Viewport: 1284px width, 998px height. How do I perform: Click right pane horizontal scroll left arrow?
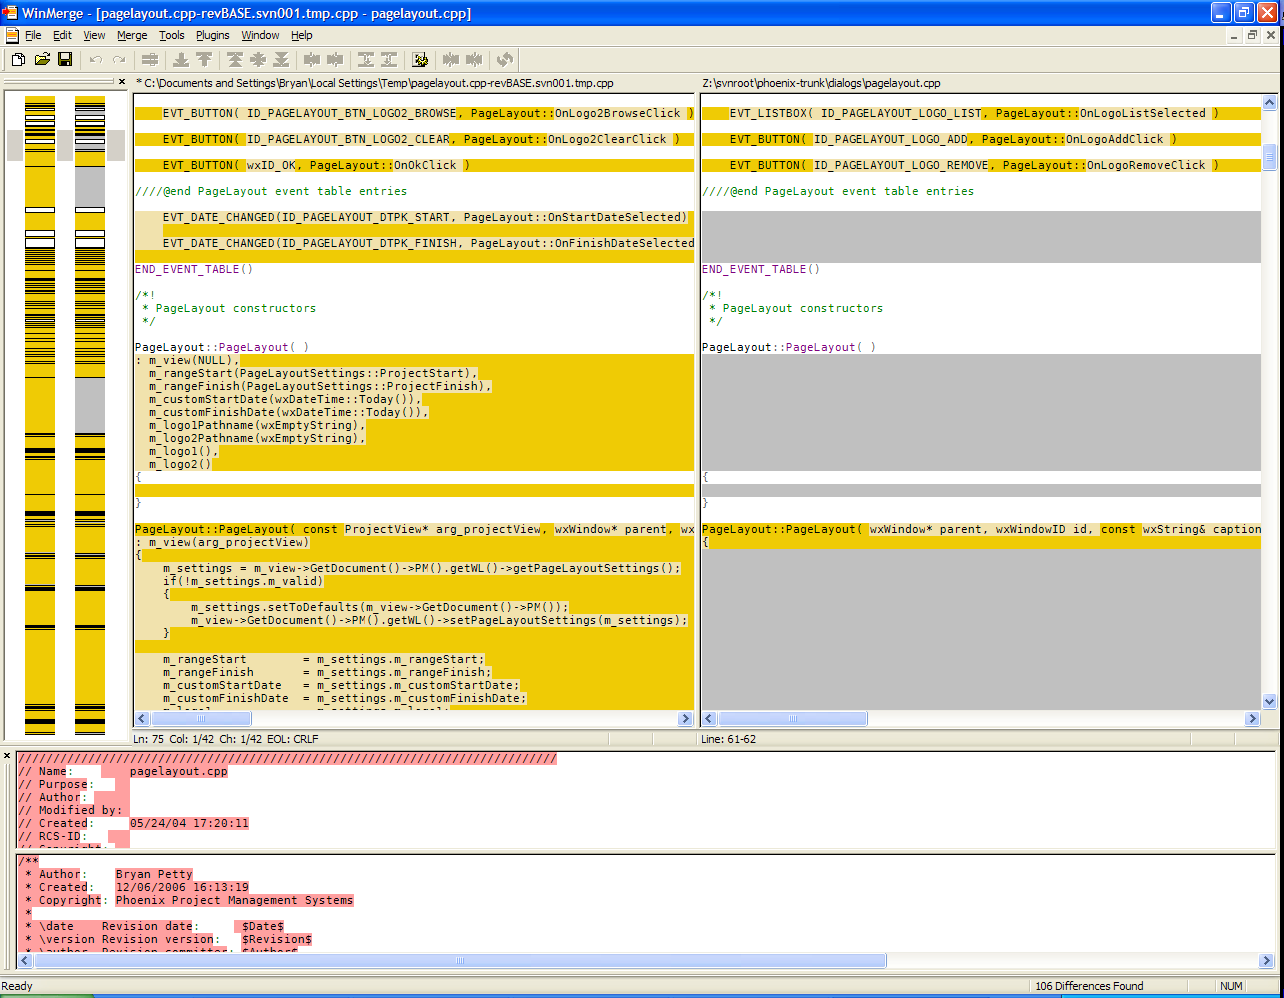point(709,719)
